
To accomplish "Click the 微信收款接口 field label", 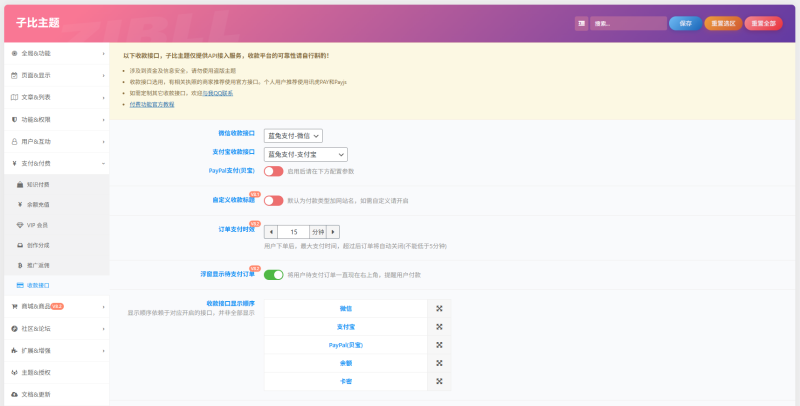I will (237, 133).
